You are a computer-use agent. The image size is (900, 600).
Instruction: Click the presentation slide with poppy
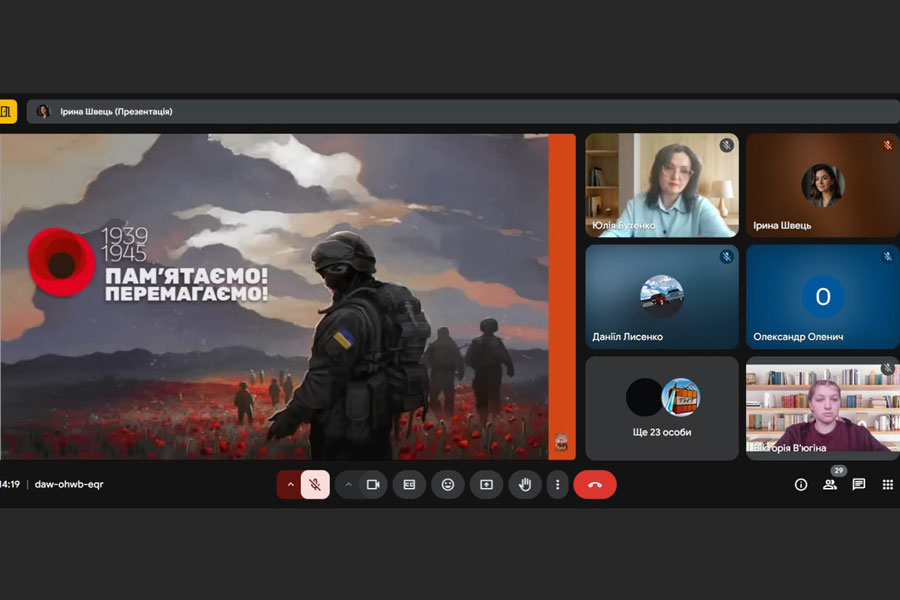(287, 296)
